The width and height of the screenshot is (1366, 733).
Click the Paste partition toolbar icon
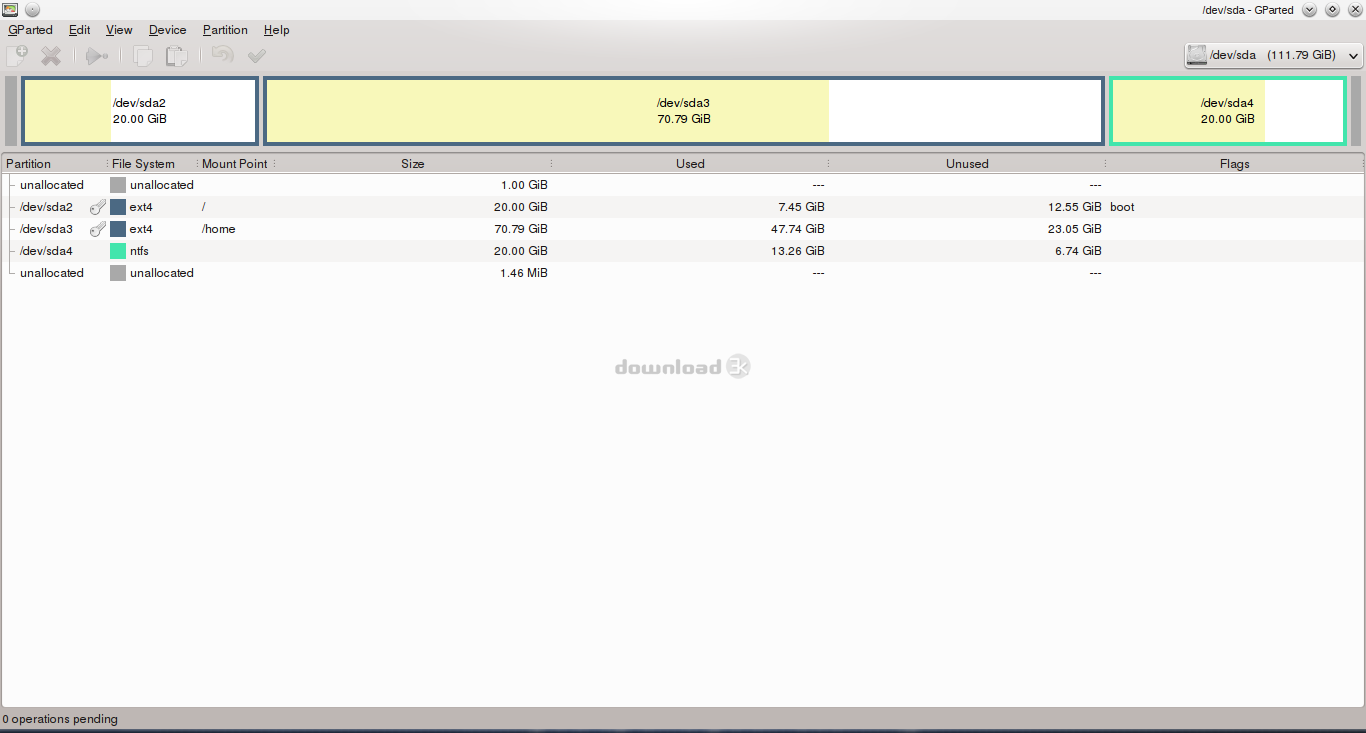[177, 56]
